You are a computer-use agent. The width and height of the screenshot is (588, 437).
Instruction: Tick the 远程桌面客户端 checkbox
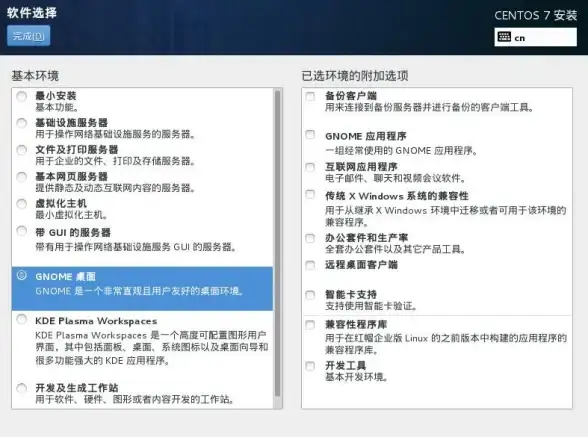pyautogui.click(x=310, y=265)
